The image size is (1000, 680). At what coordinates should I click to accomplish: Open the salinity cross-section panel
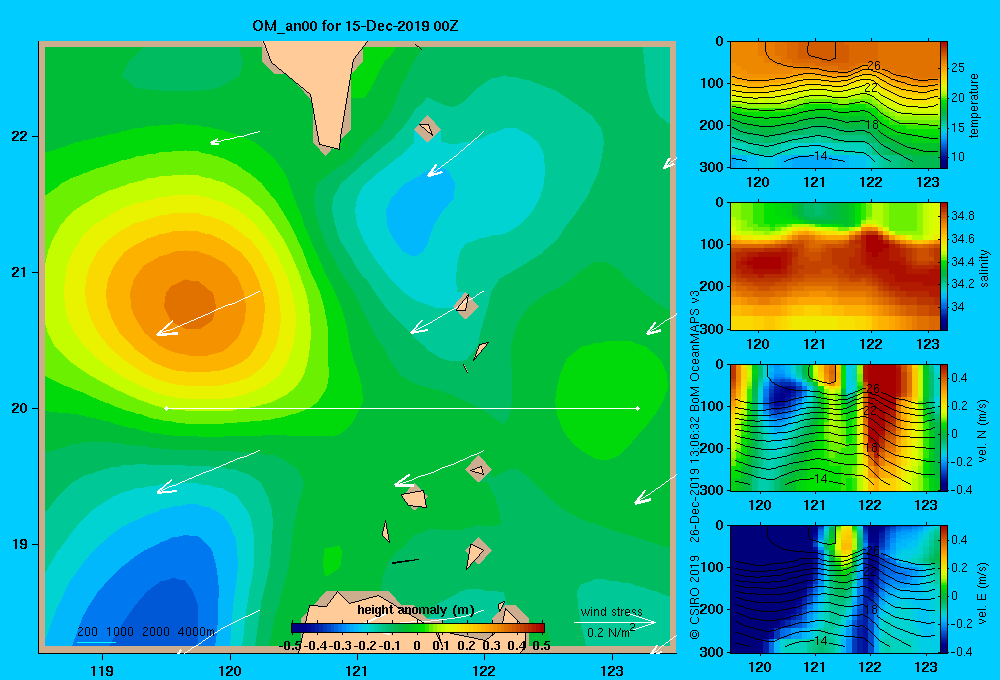(x=834, y=266)
